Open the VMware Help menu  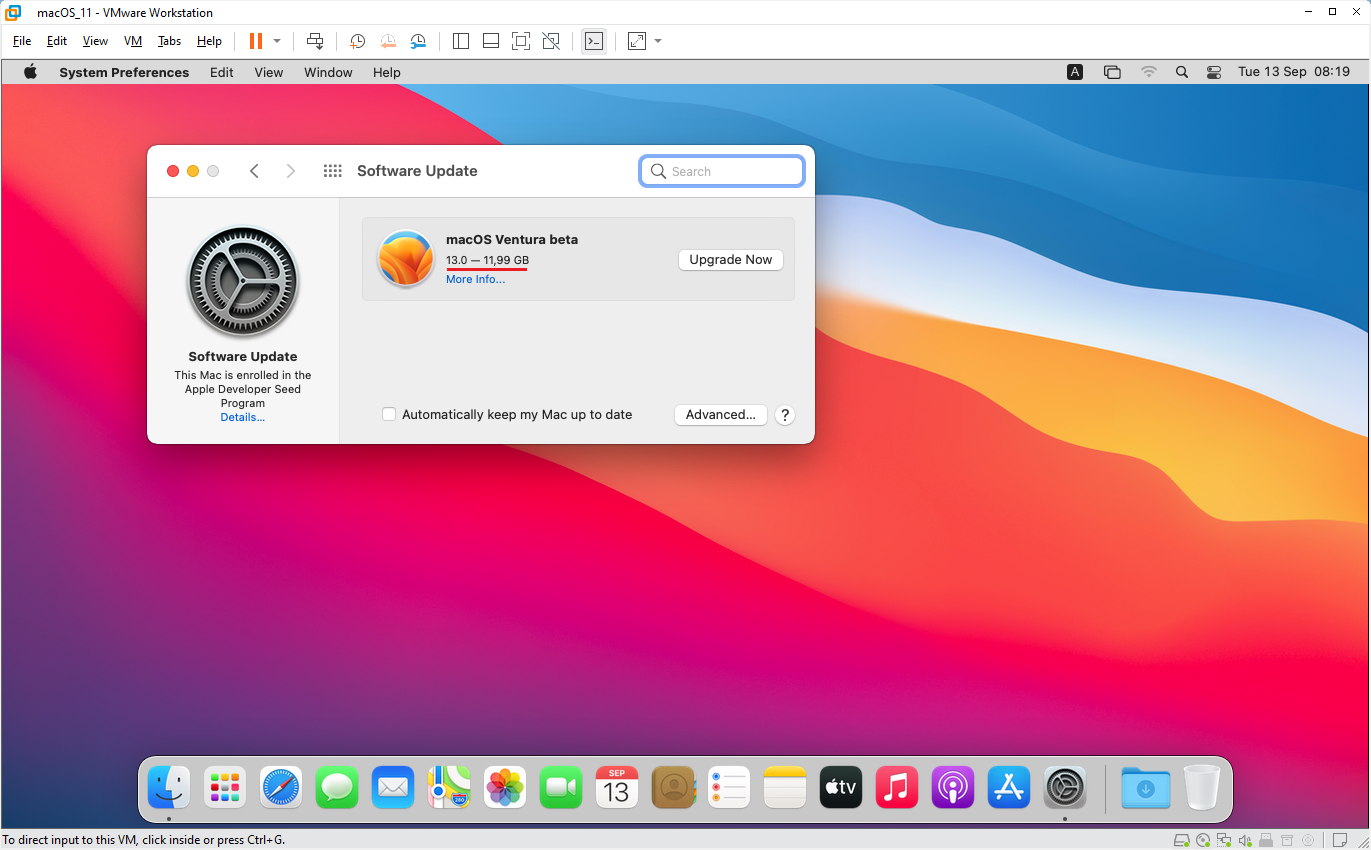[x=209, y=41]
